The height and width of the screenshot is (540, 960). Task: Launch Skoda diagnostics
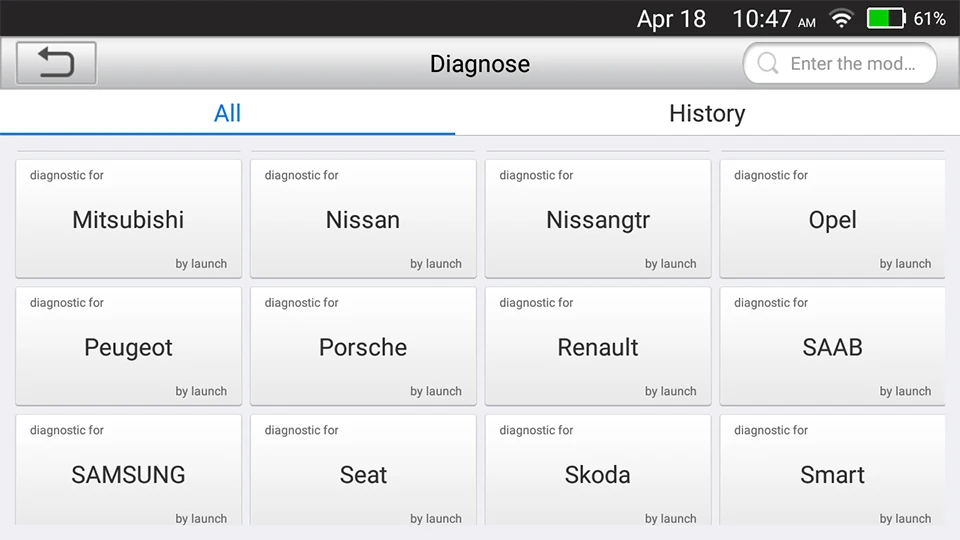(x=598, y=474)
